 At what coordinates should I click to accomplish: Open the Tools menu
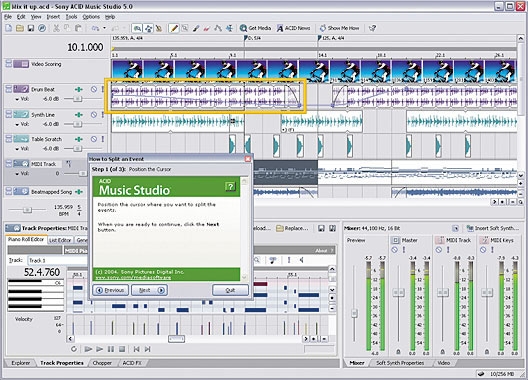(x=71, y=17)
